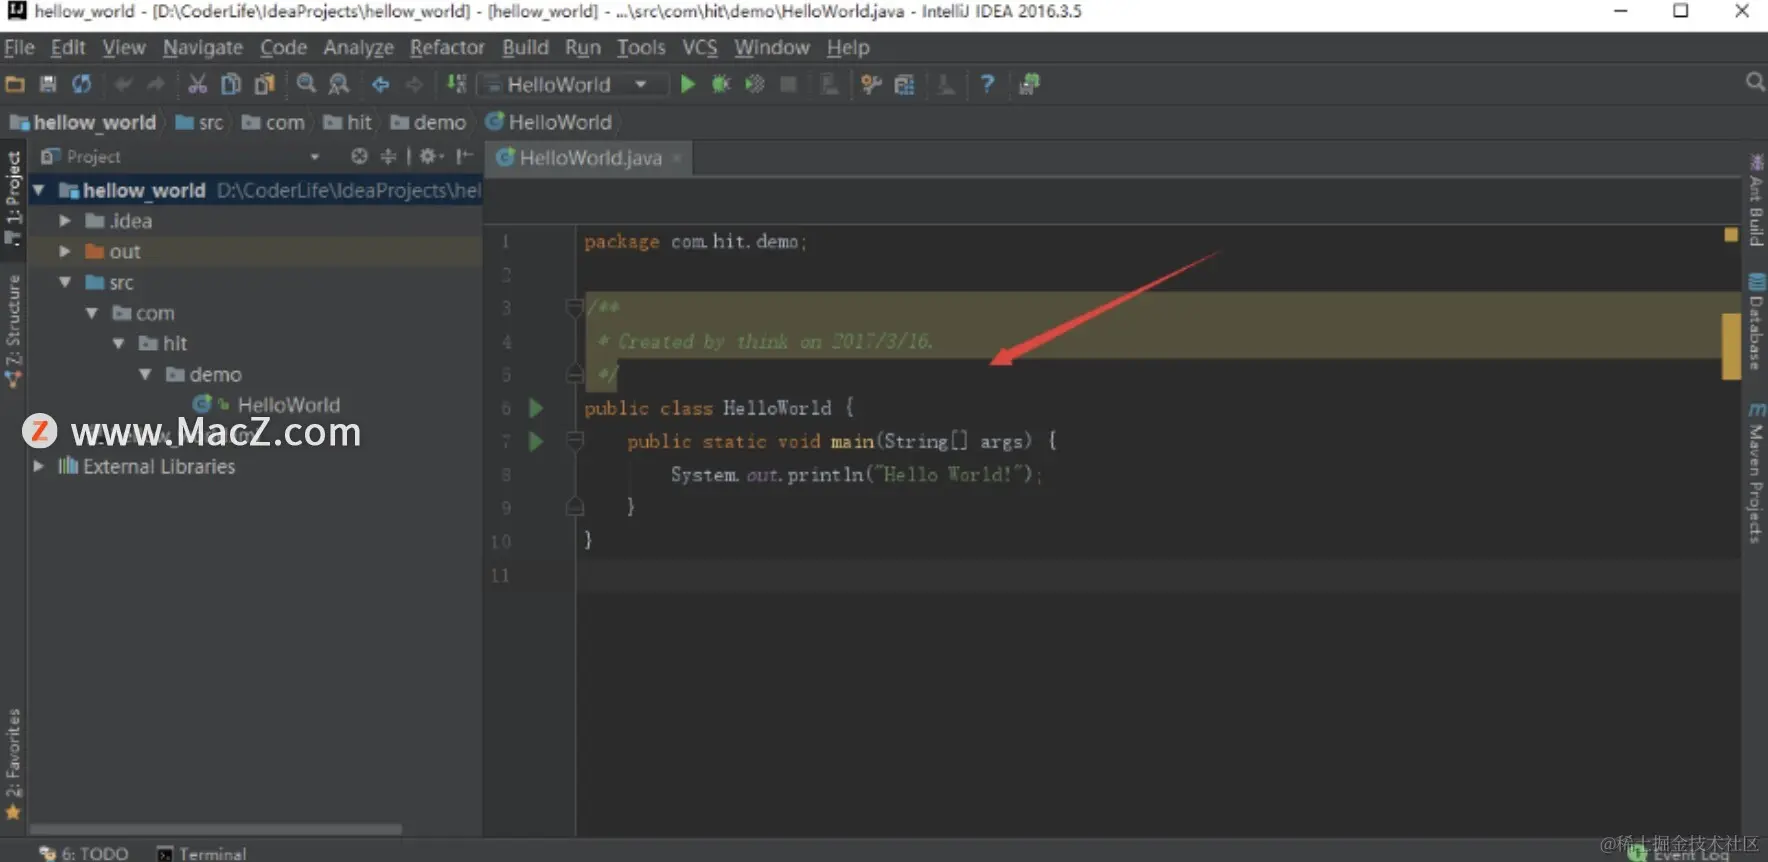The height and width of the screenshot is (862, 1768).
Task: Click the Back navigation arrow
Action: [x=381, y=85]
